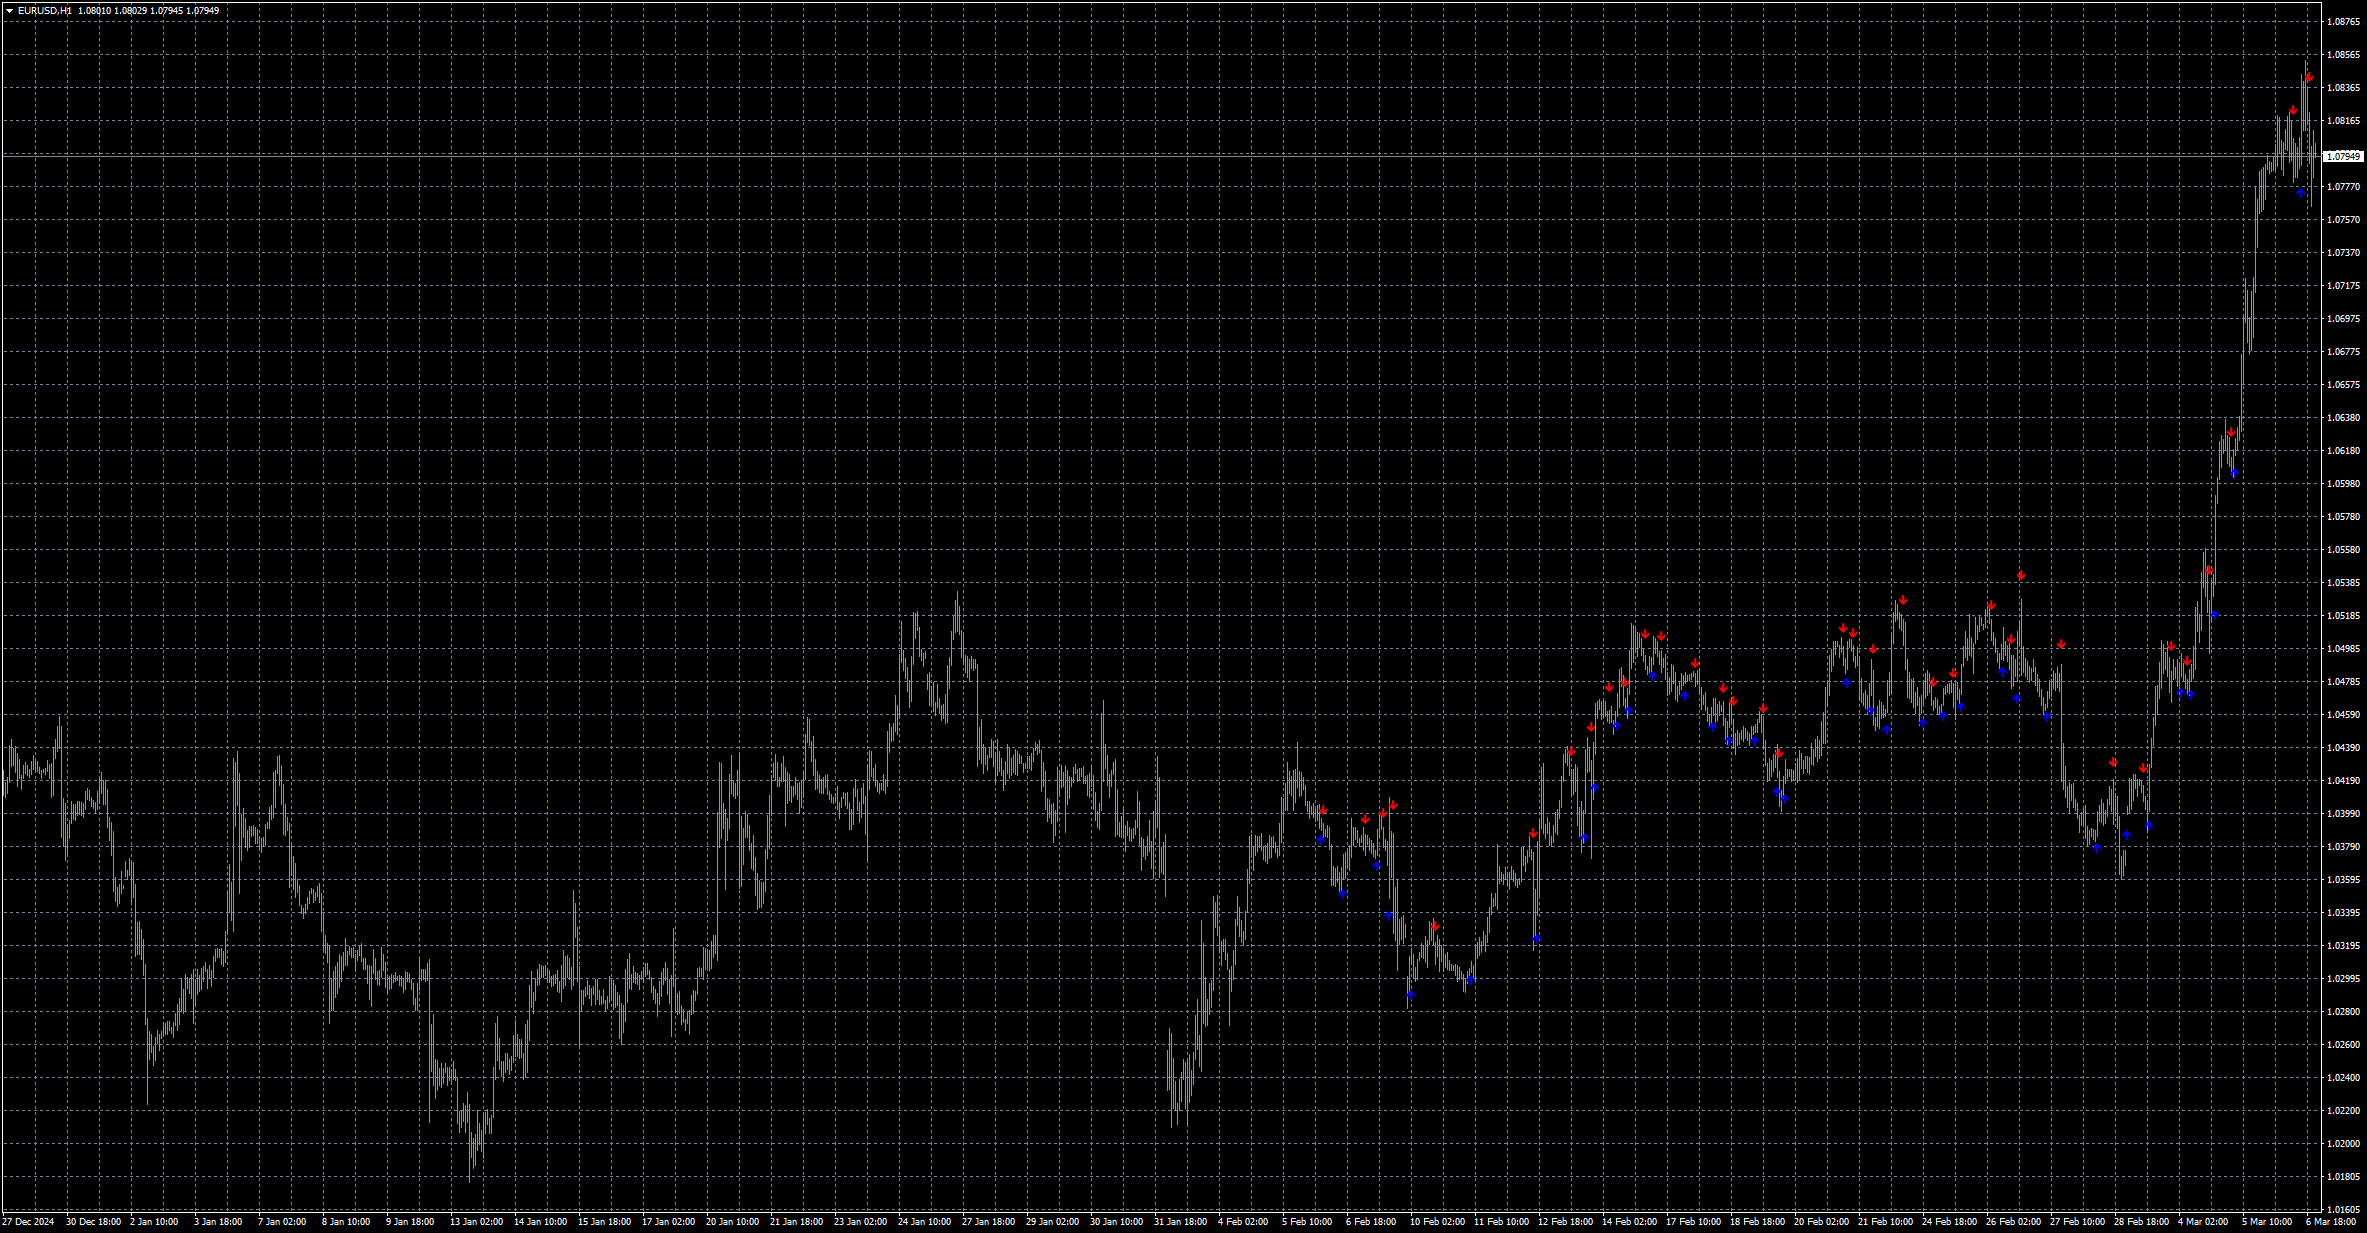The height and width of the screenshot is (1233, 2367).
Task: Click the 1.03395 price scale label
Action: (x=2343, y=913)
